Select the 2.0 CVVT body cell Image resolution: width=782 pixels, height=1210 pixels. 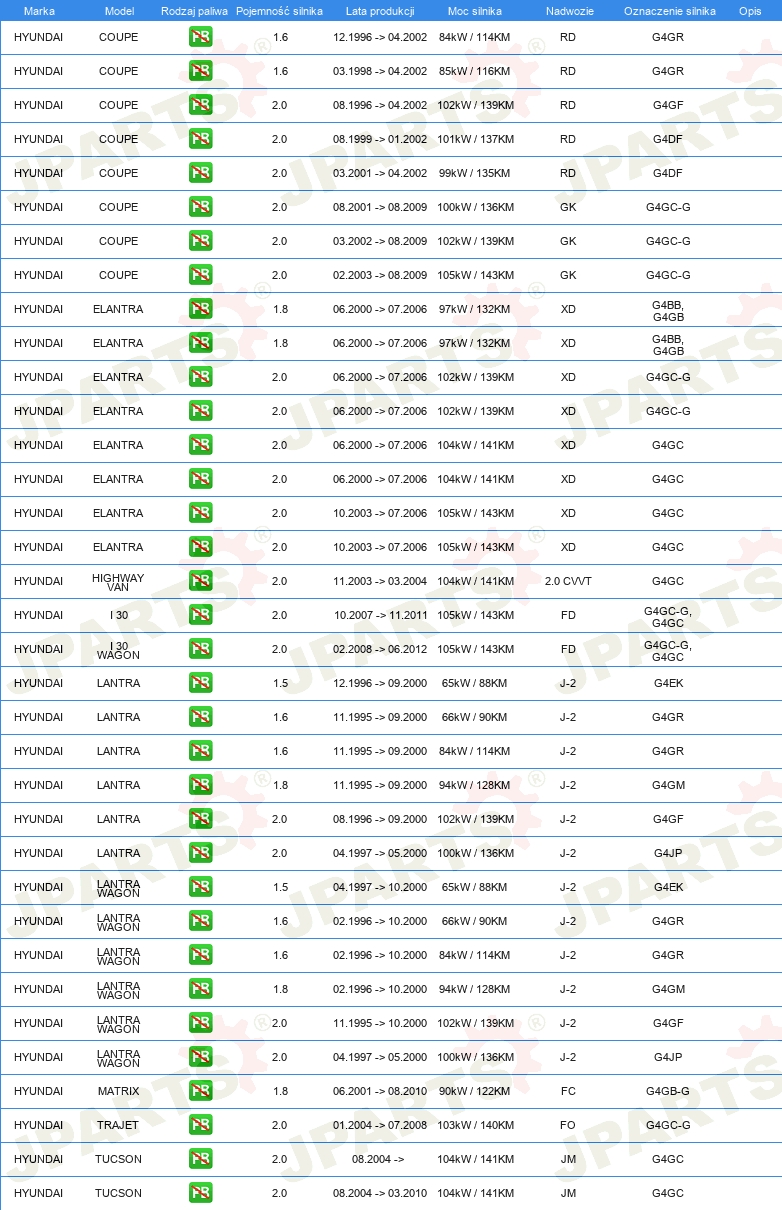(568, 581)
